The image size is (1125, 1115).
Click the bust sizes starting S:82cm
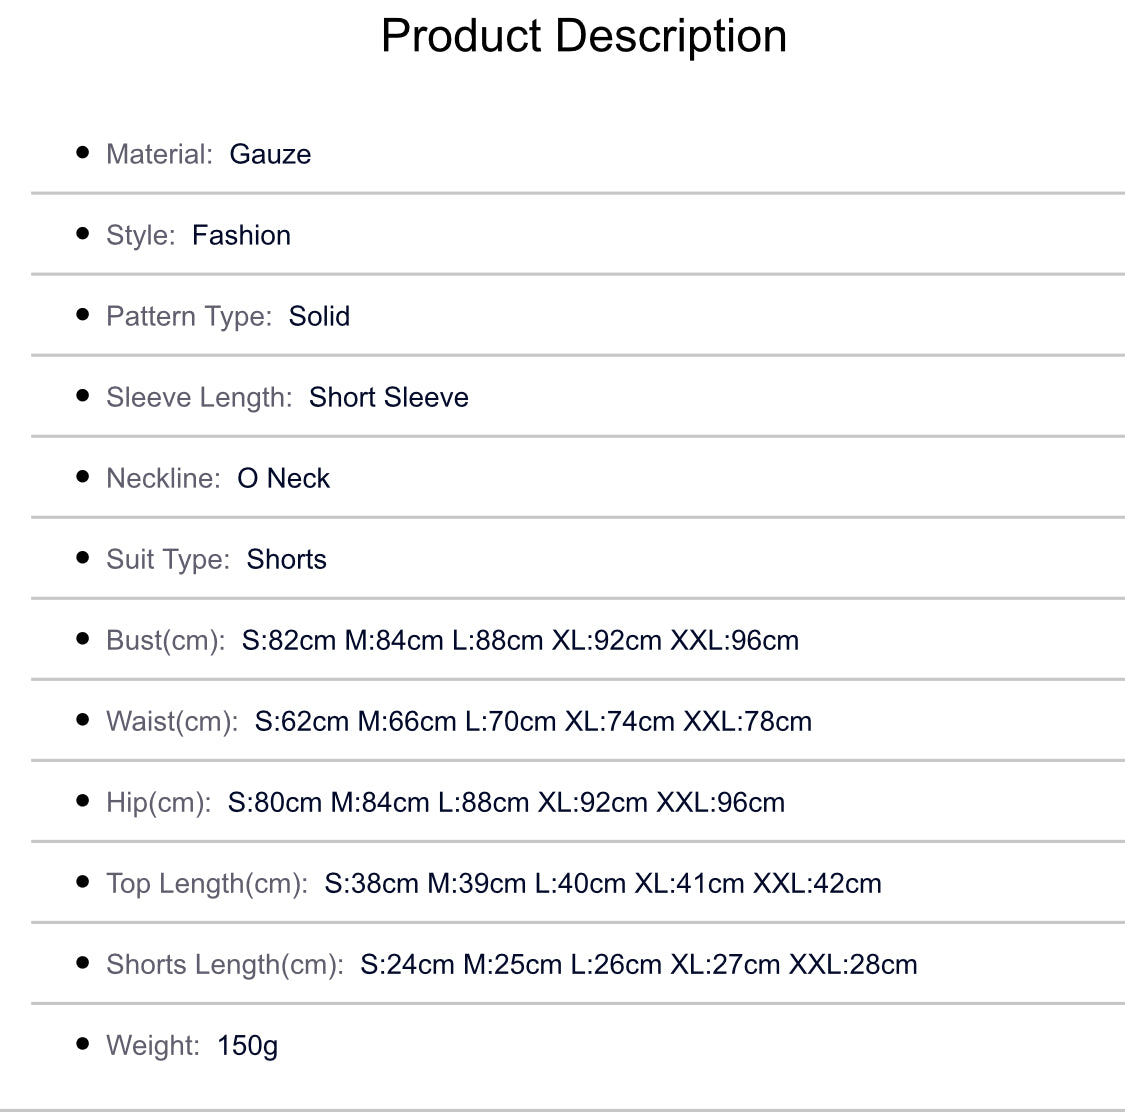520,640
